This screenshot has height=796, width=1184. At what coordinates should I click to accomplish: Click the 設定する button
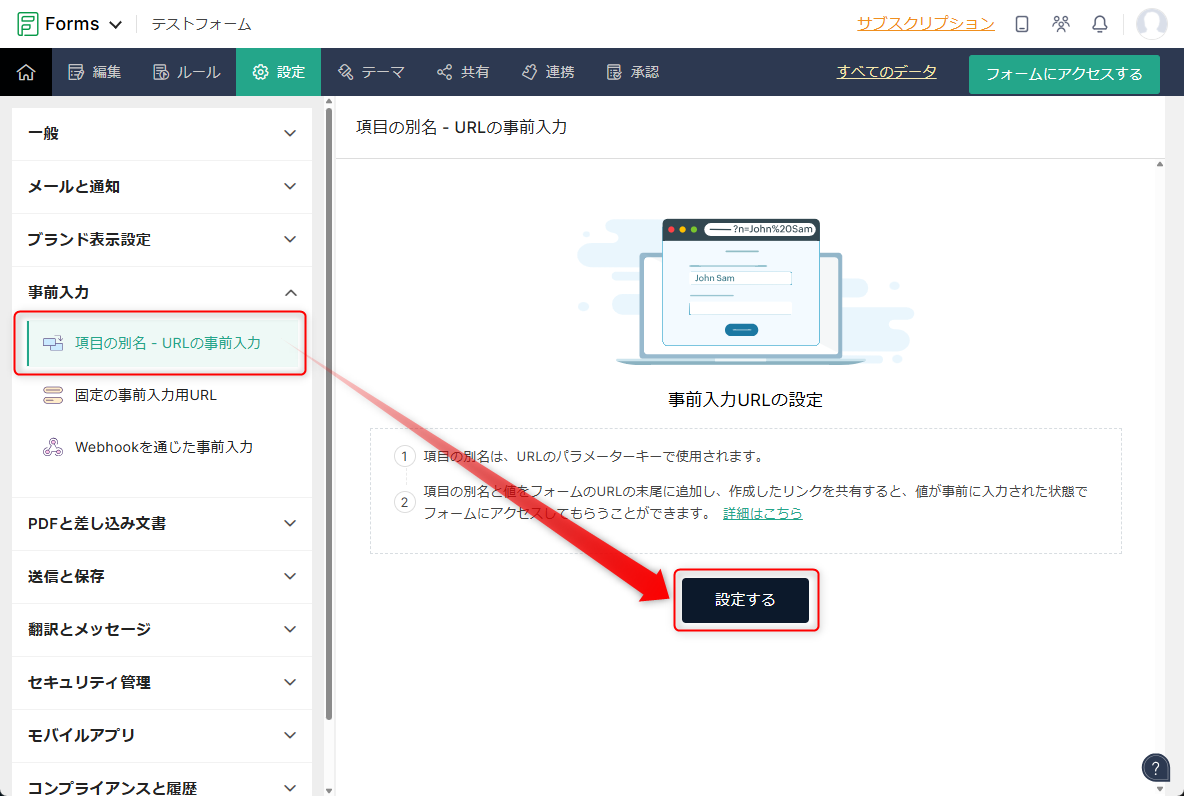click(745, 600)
